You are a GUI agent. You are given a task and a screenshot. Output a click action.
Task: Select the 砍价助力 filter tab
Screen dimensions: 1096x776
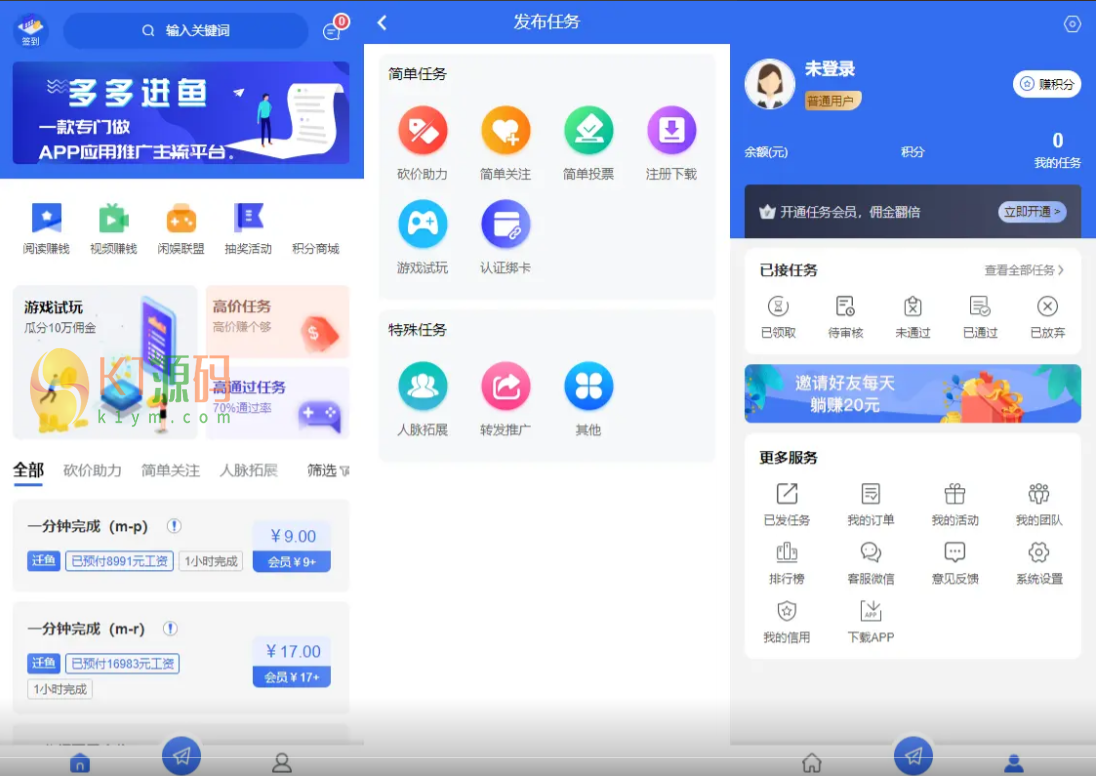tap(92, 470)
